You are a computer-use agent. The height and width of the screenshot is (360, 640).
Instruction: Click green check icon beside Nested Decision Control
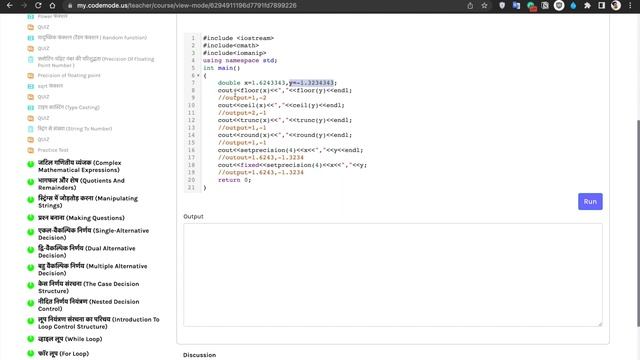(x=31, y=303)
